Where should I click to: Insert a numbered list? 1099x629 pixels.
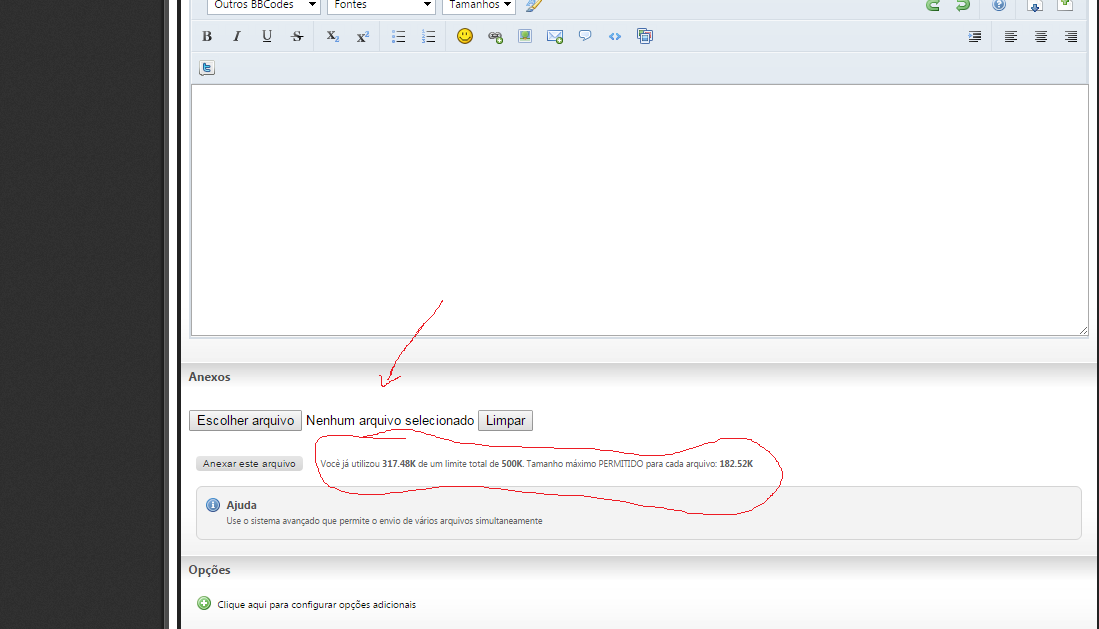pyautogui.click(x=428, y=36)
